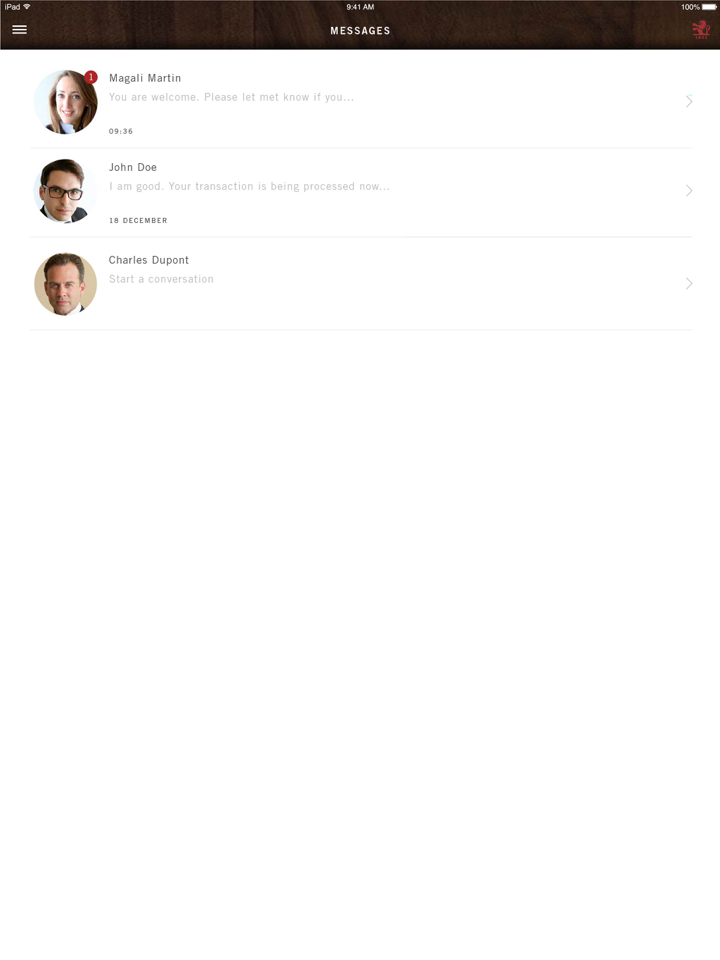Screen dimensions: 720x960
Task: Select Charles Dupont's name
Action: coord(149,260)
